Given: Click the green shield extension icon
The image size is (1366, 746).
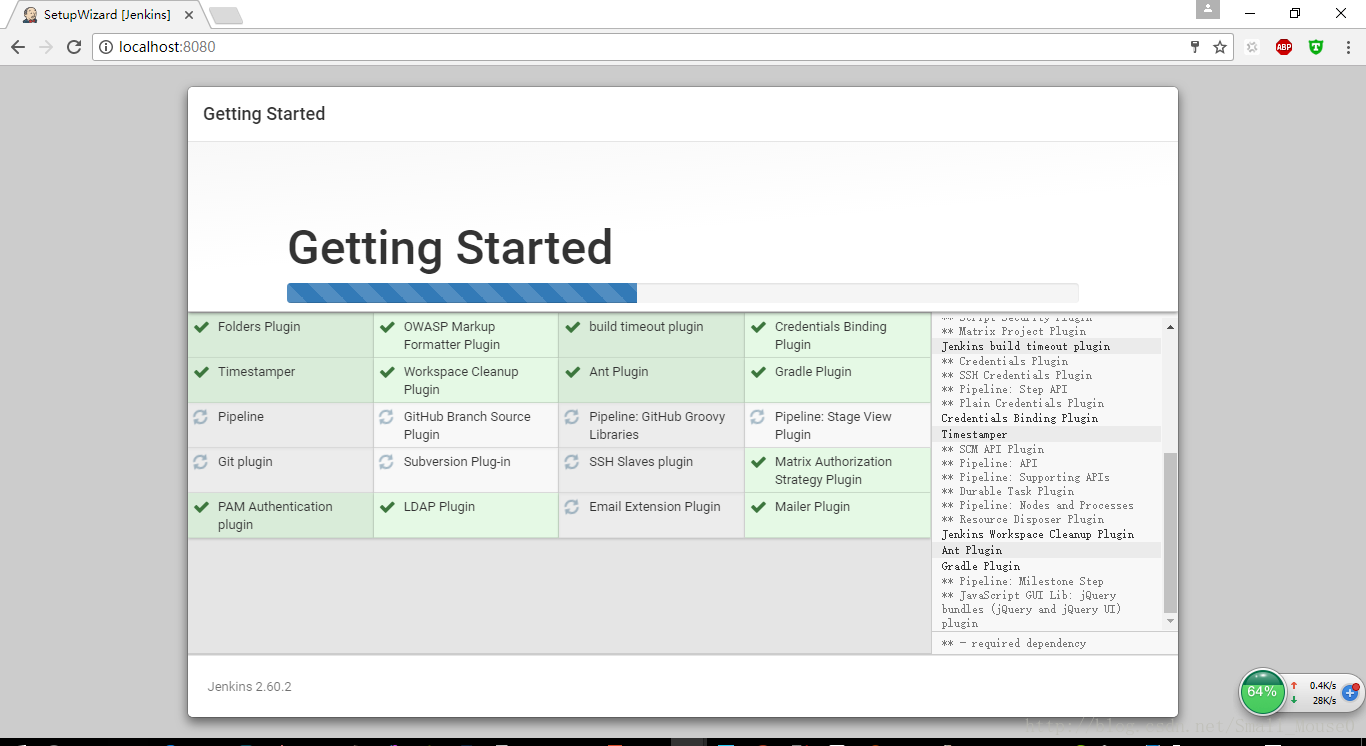Looking at the screenshot, I should pyautogui.click(x=1316, y=47).
